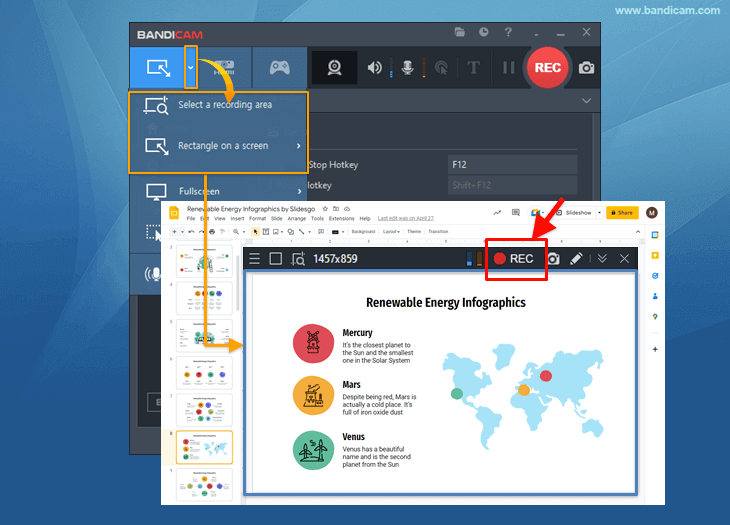Click the Shift+F12 hotkey field
This screenshot has height=525, width=730.
[512, 185]
